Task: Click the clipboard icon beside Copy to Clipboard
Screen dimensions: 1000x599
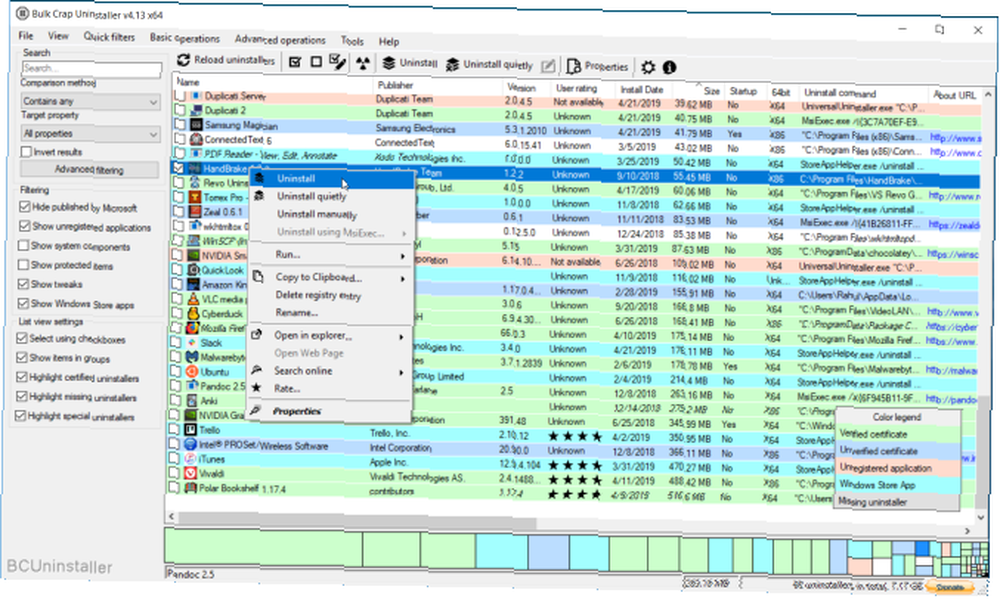Action: pyautogui.click(x=258, y=277)
